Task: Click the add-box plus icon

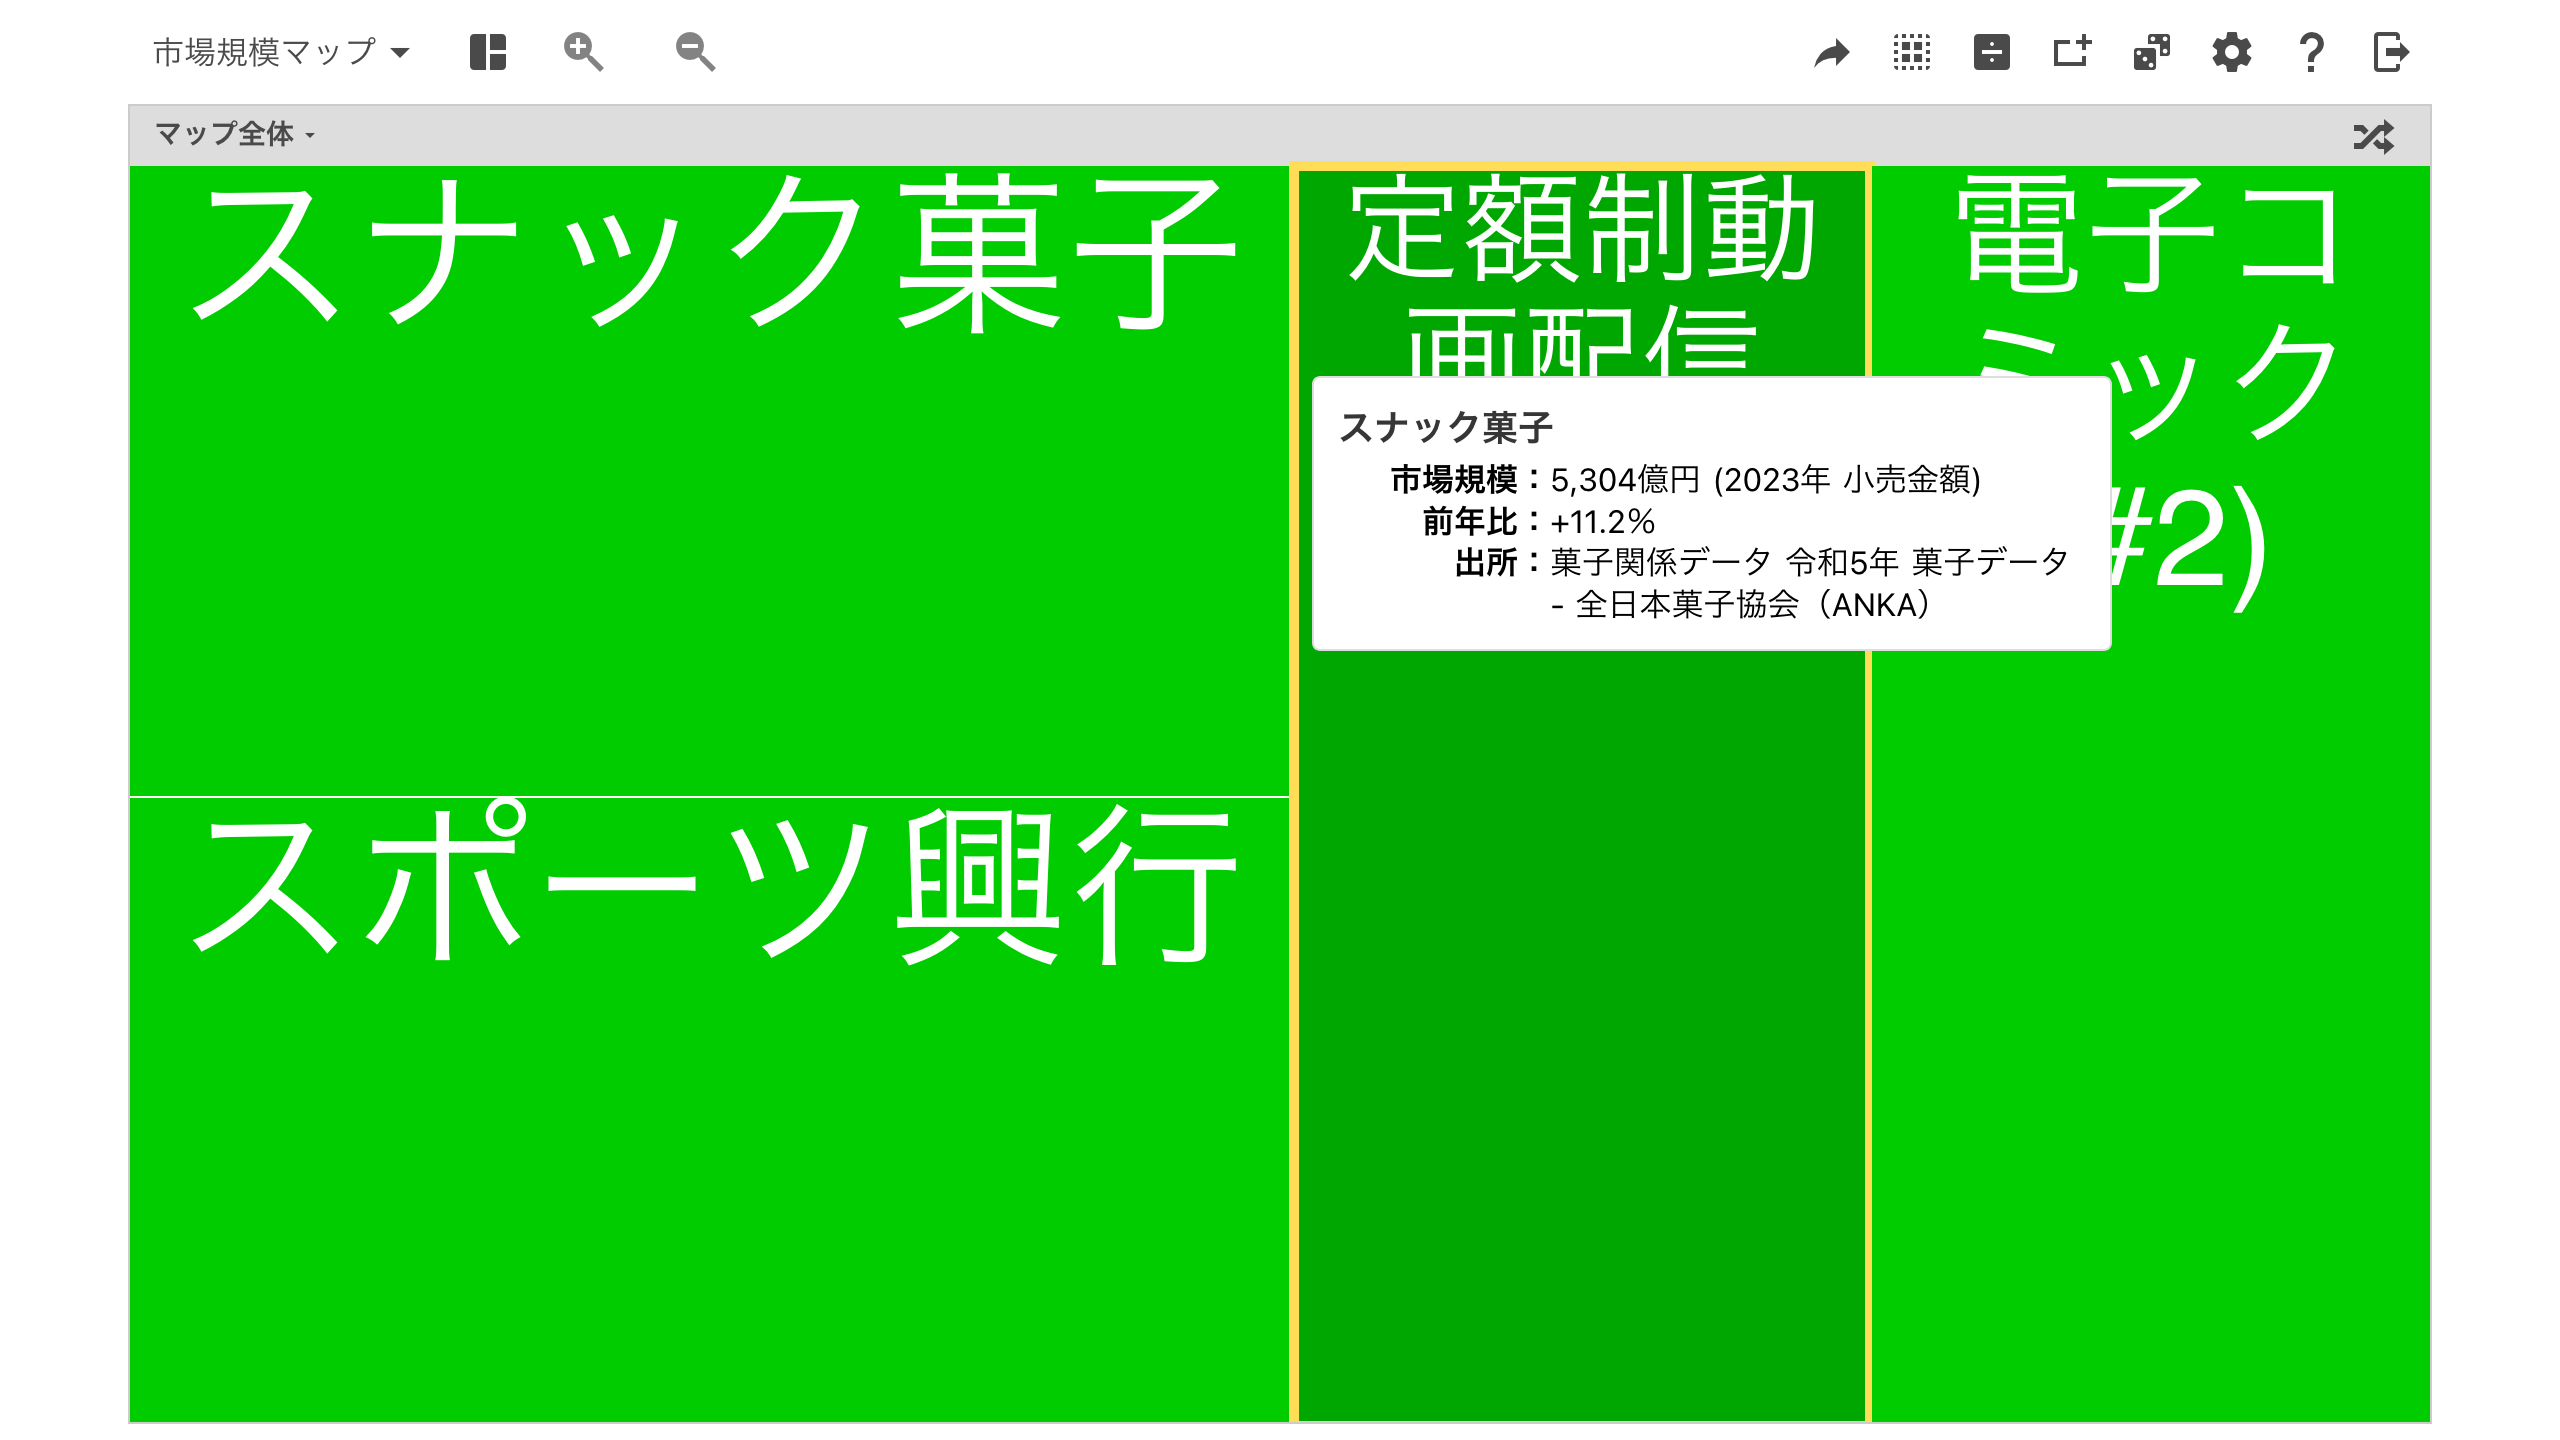Action: (x=2072, y=52)
